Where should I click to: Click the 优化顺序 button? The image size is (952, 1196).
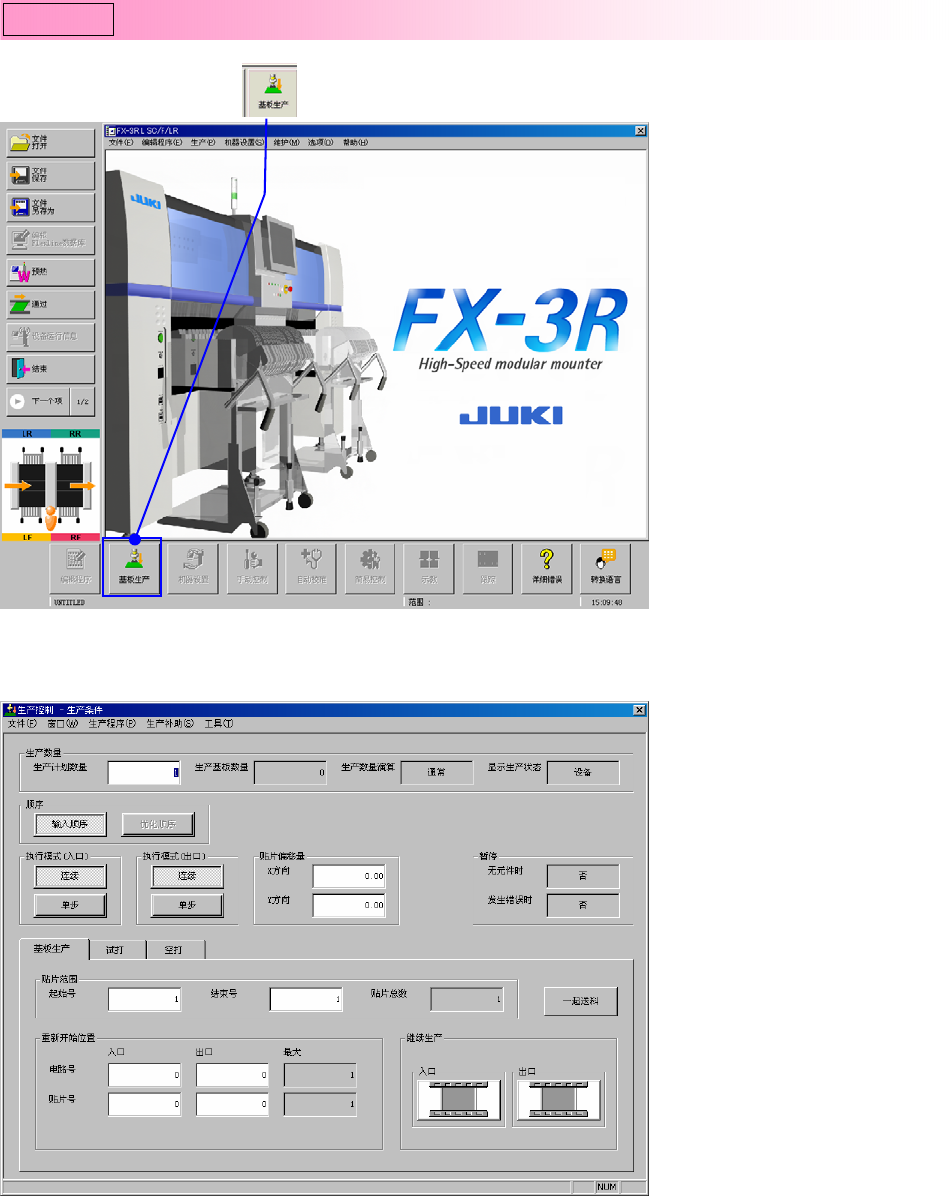[x=158, y=825]
